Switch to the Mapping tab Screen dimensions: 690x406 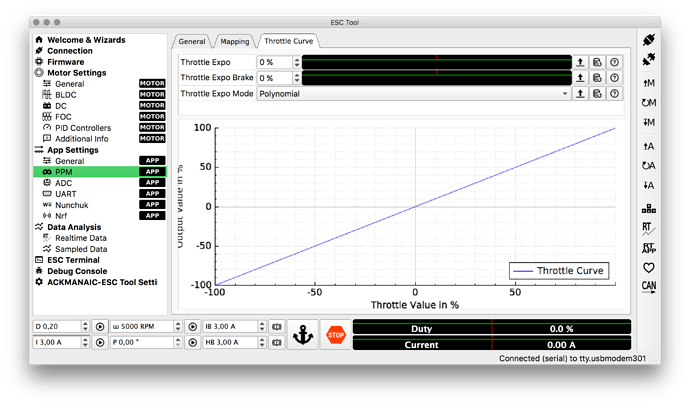coord(235,41)
